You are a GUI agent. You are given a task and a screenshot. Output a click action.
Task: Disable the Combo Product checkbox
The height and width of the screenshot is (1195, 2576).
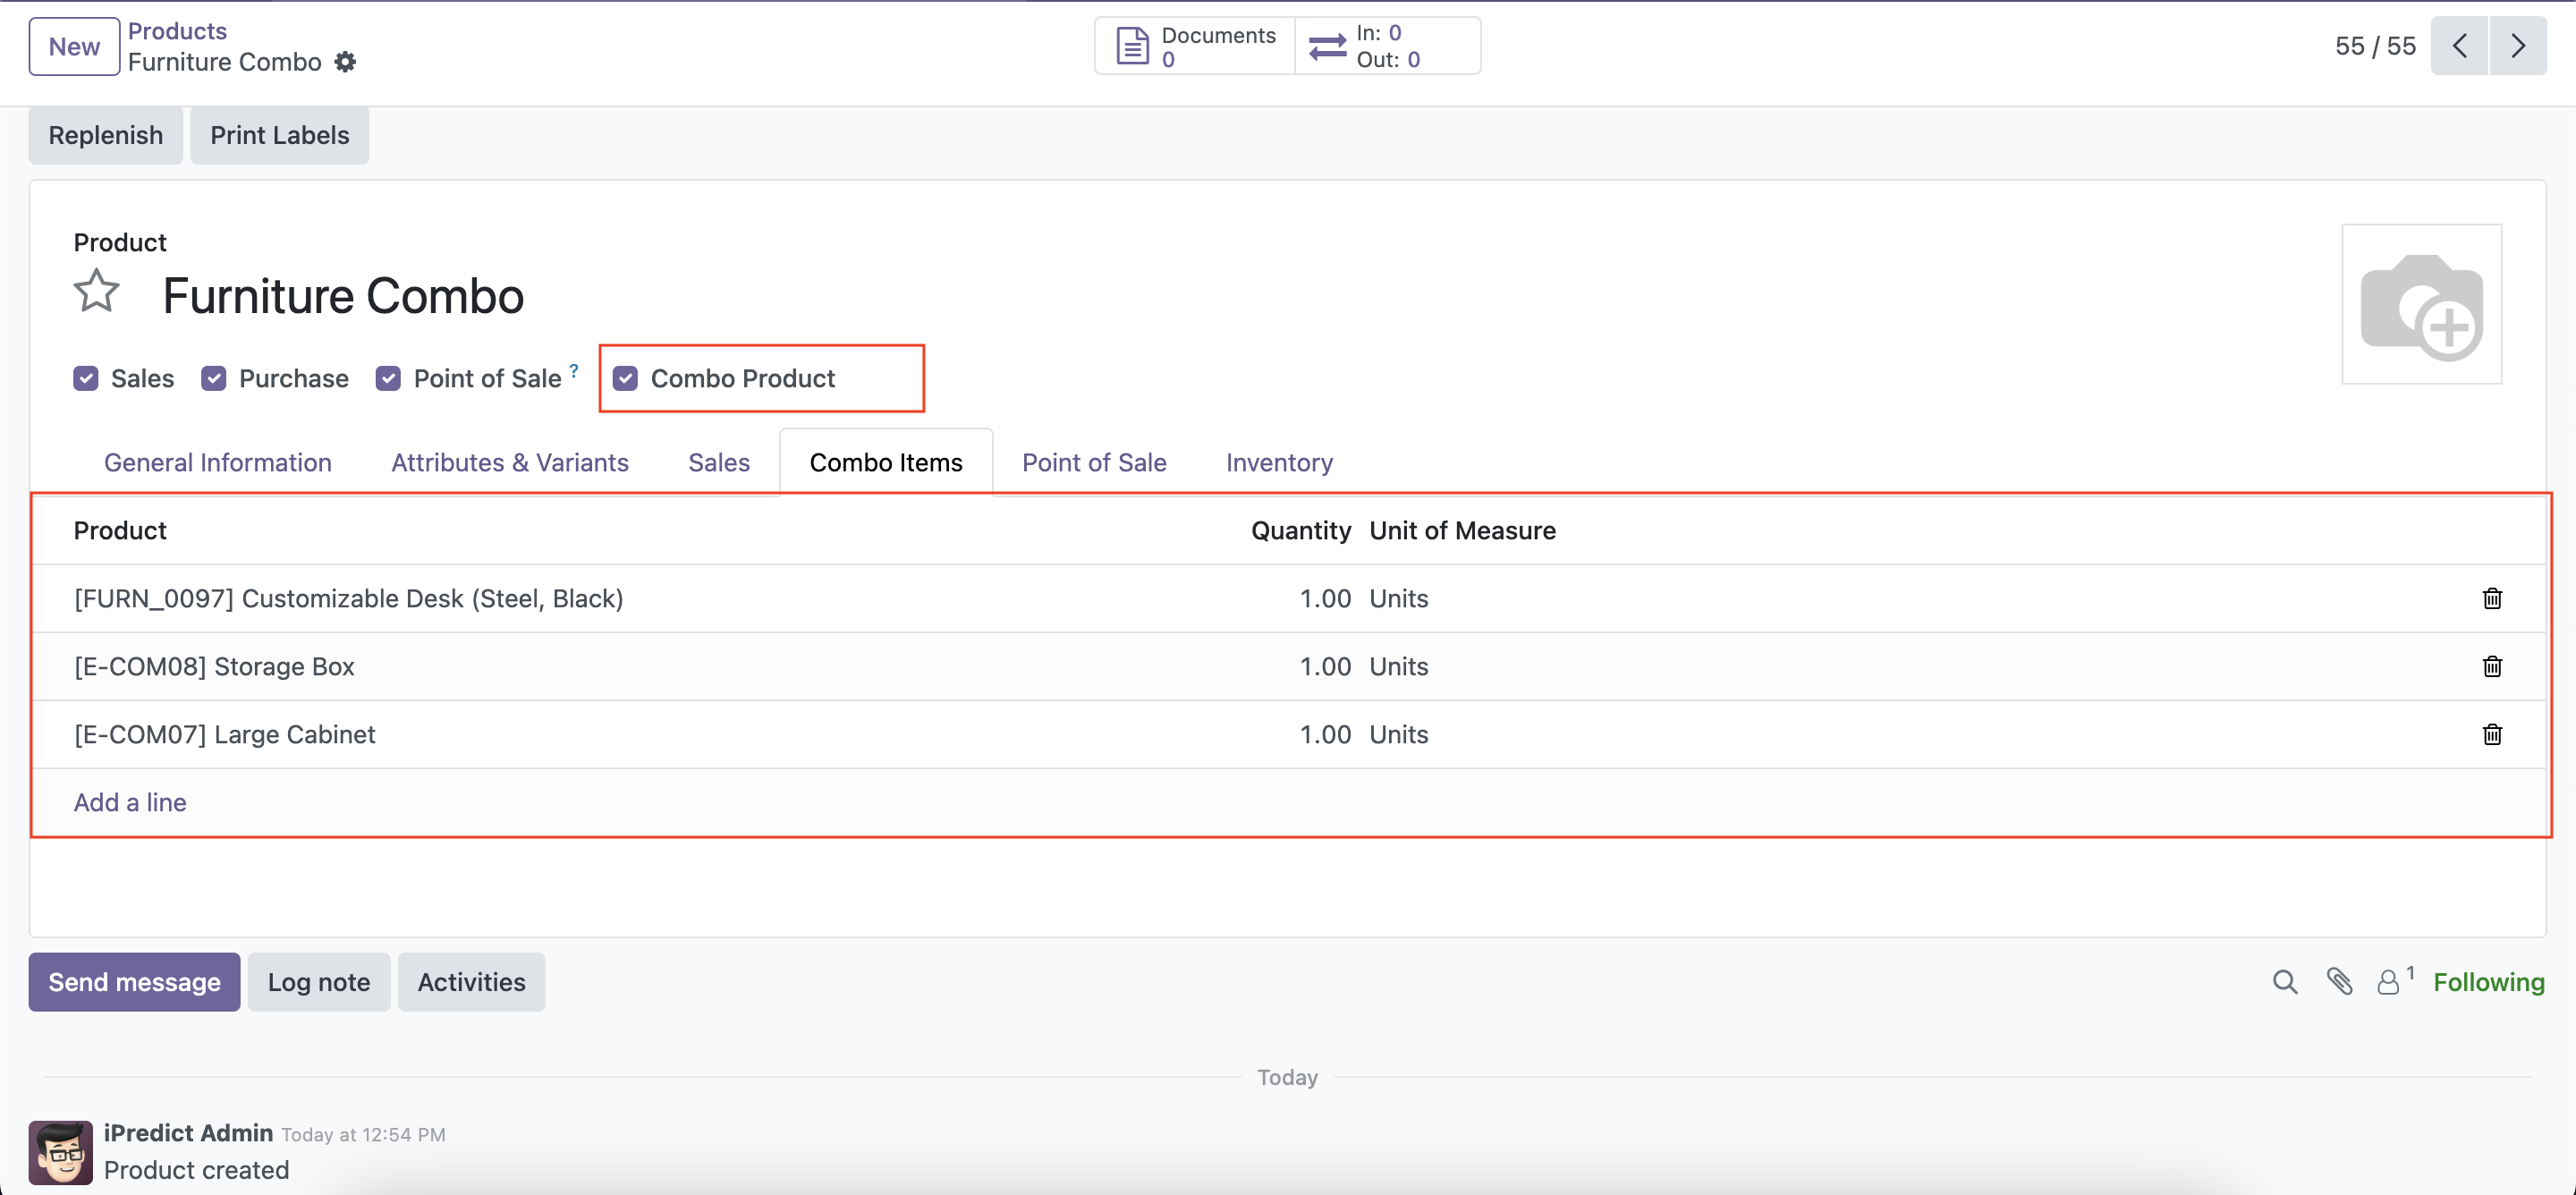pyautogui.click(x=626, y=378)
